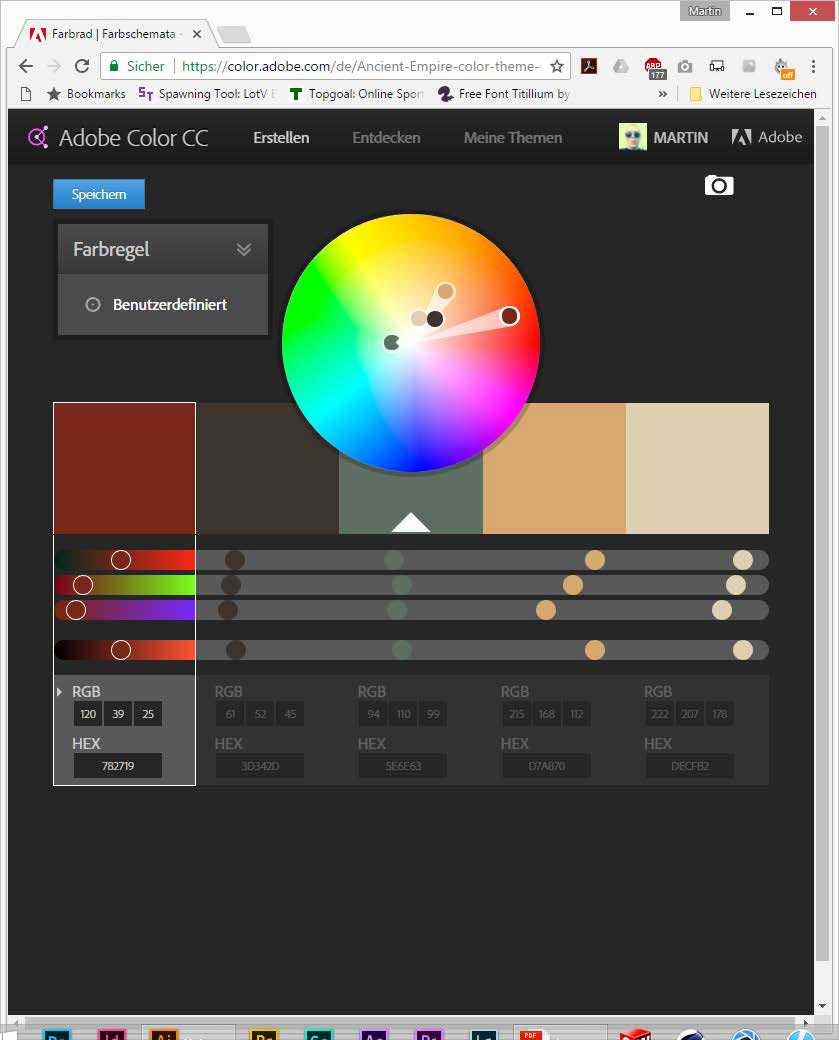Select the beige DECFB2 swatch
Viewport: 839px width, 1040px height.
pyautogui.click(x=698, y=468)
